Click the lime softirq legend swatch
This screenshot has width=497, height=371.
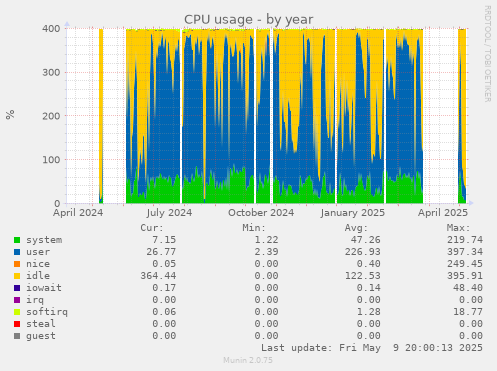pos(17,312)
